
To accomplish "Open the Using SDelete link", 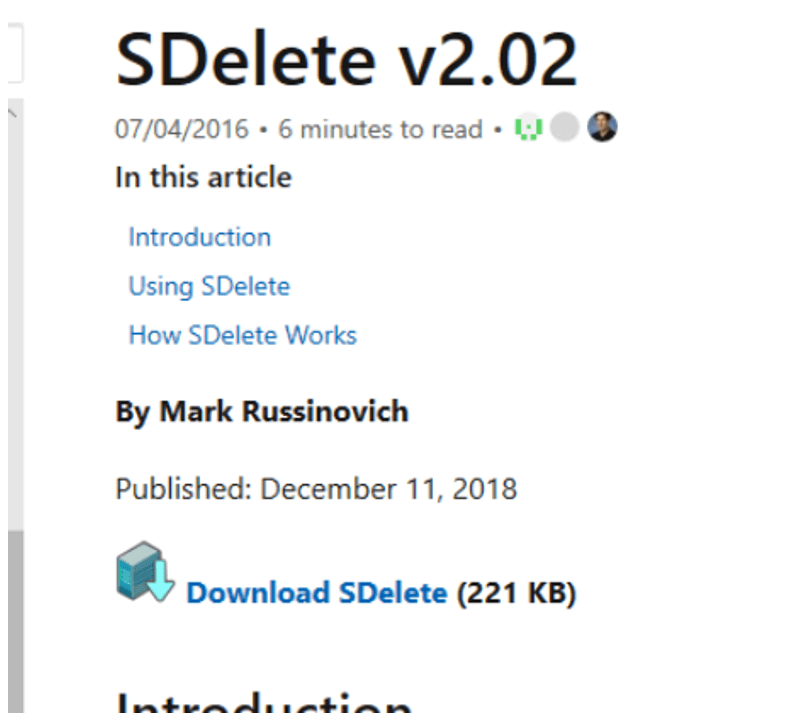I will (x=208, y=286).
